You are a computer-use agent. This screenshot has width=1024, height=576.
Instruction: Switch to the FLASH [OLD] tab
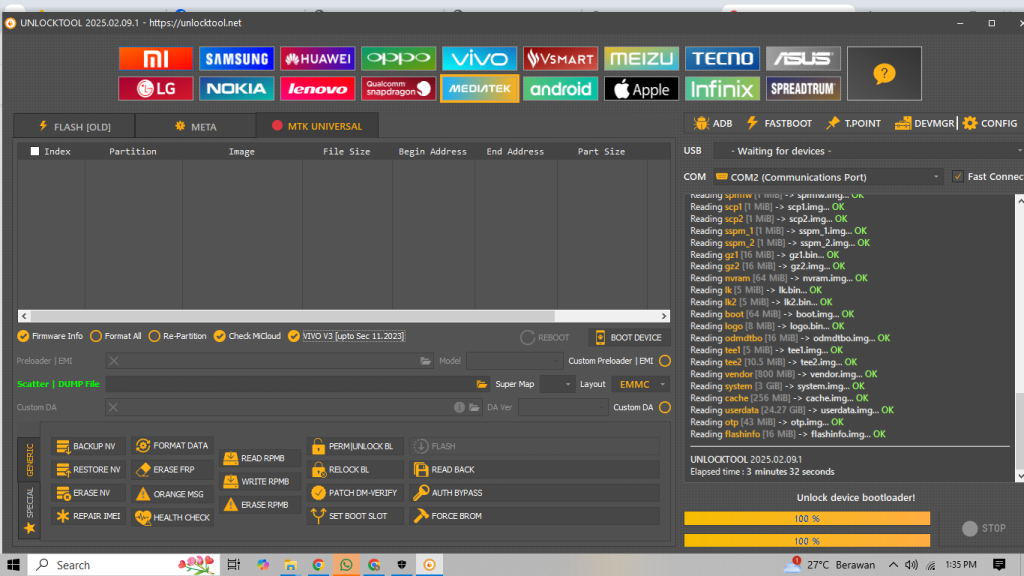[x=74, y=127]
